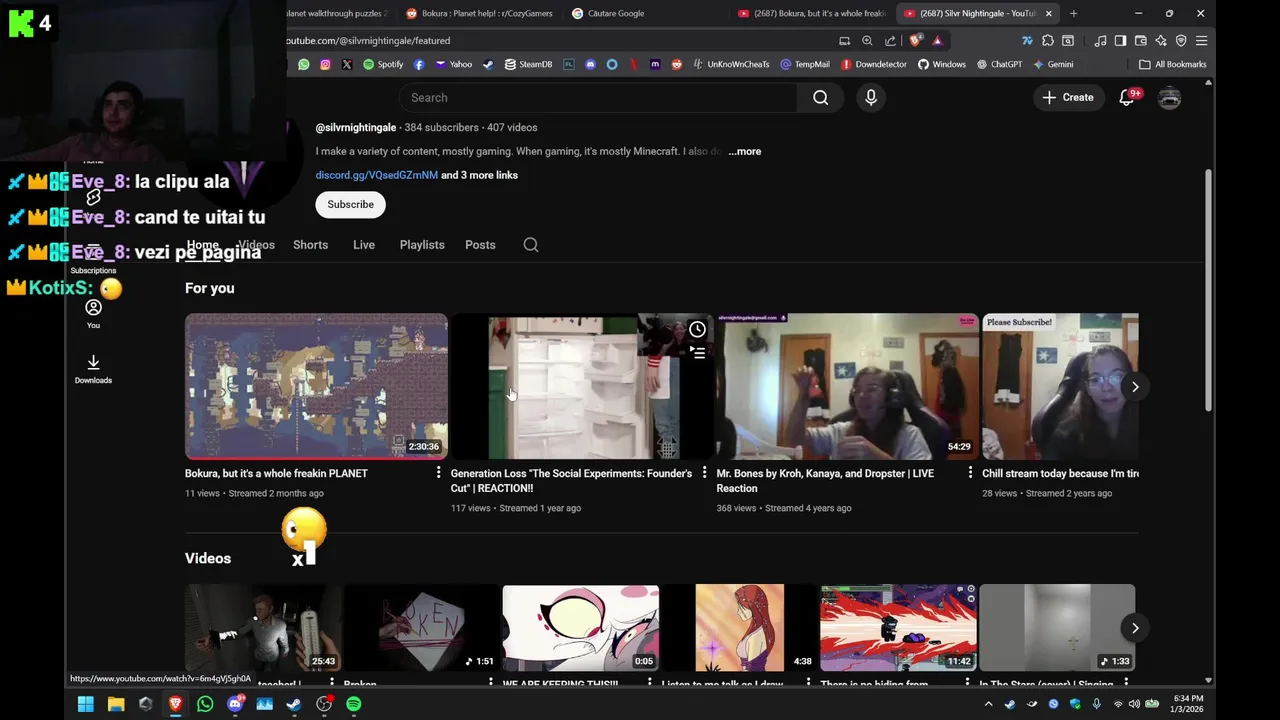Open File Explorer from taskbar
Image resolution: width=1280 pixels, height=720 pixels.
click(x=116, y=704)
